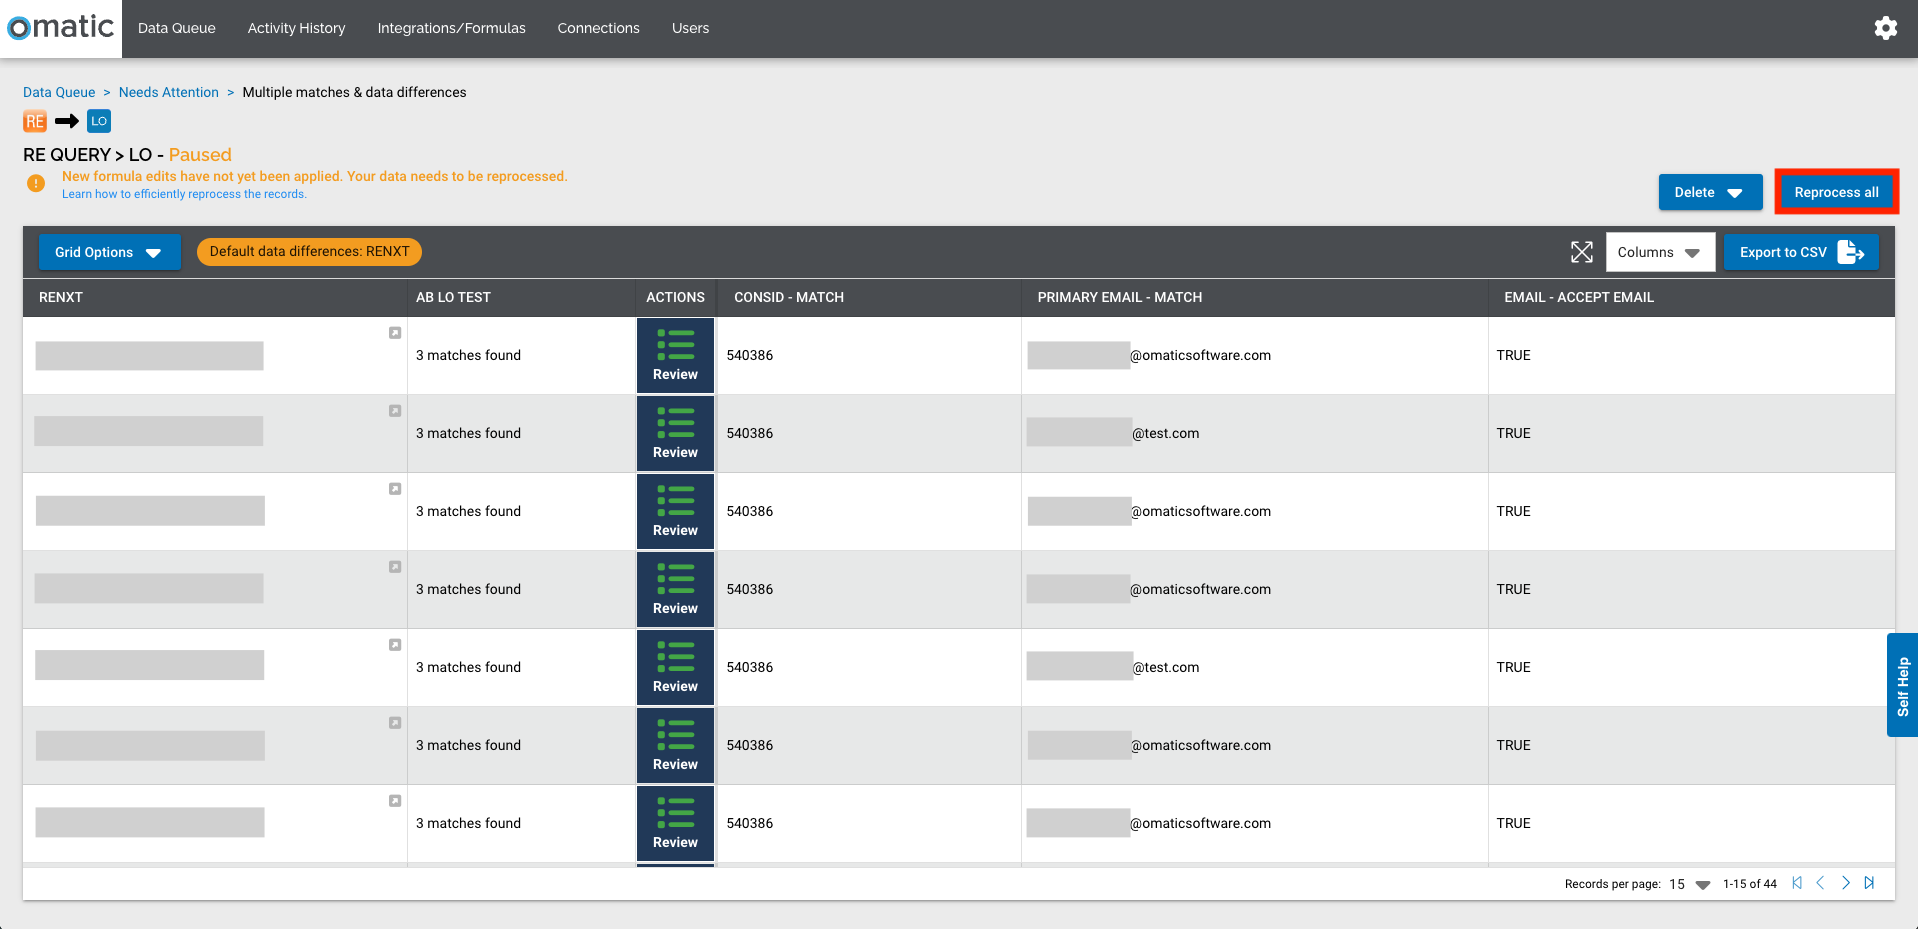Export grid data to CSV

coord(1800,252)
